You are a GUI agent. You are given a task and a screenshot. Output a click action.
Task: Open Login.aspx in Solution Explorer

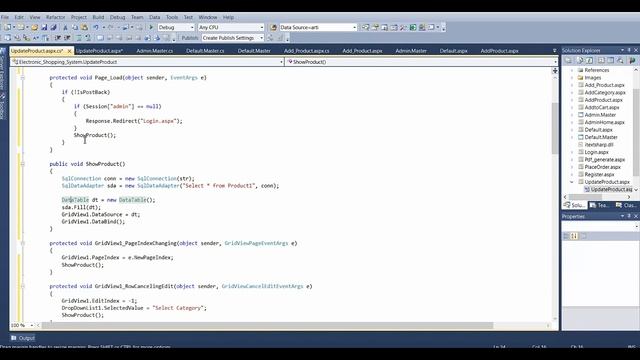(596, 152)
